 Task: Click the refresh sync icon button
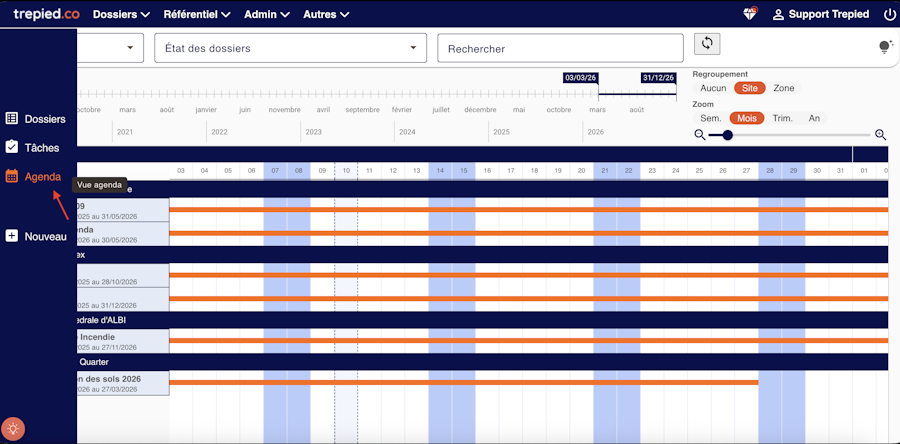pyautogui.click(x=707, y=43)
